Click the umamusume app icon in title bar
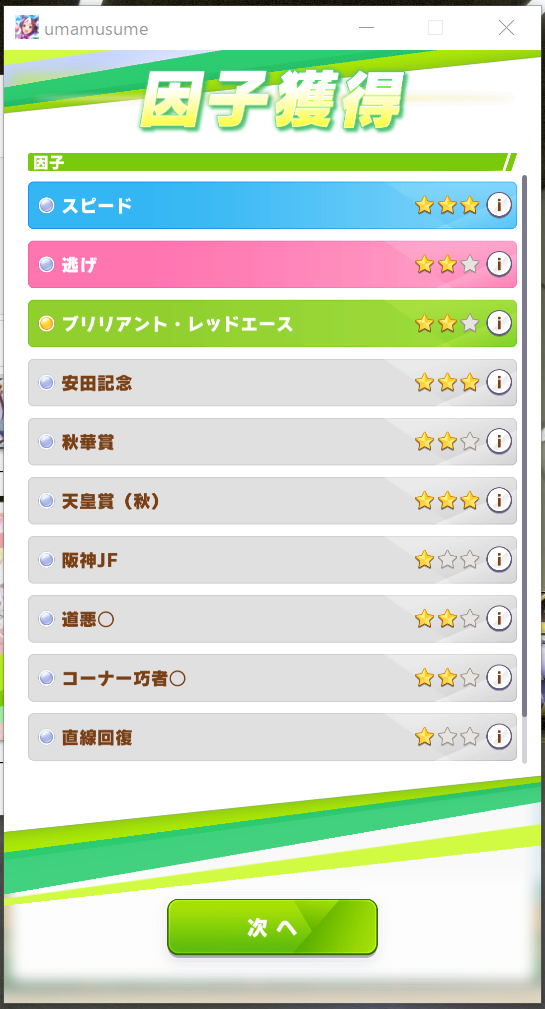This screenshot has height=1009, width=545. (x=27, y=28)
